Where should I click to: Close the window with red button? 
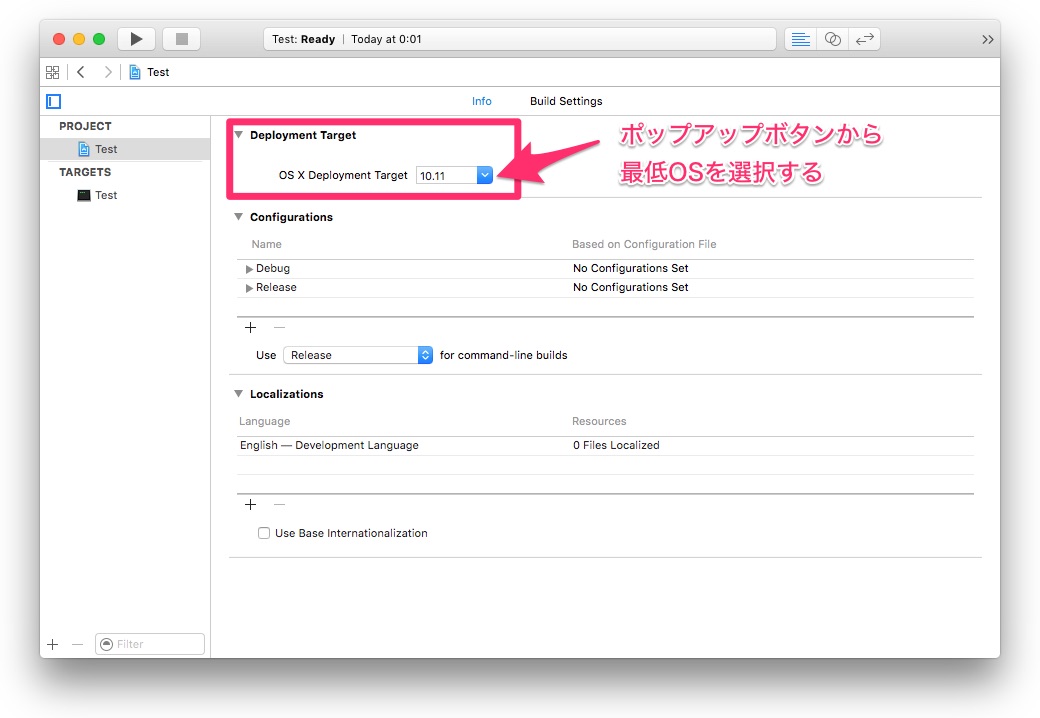[x=59, y=39]
